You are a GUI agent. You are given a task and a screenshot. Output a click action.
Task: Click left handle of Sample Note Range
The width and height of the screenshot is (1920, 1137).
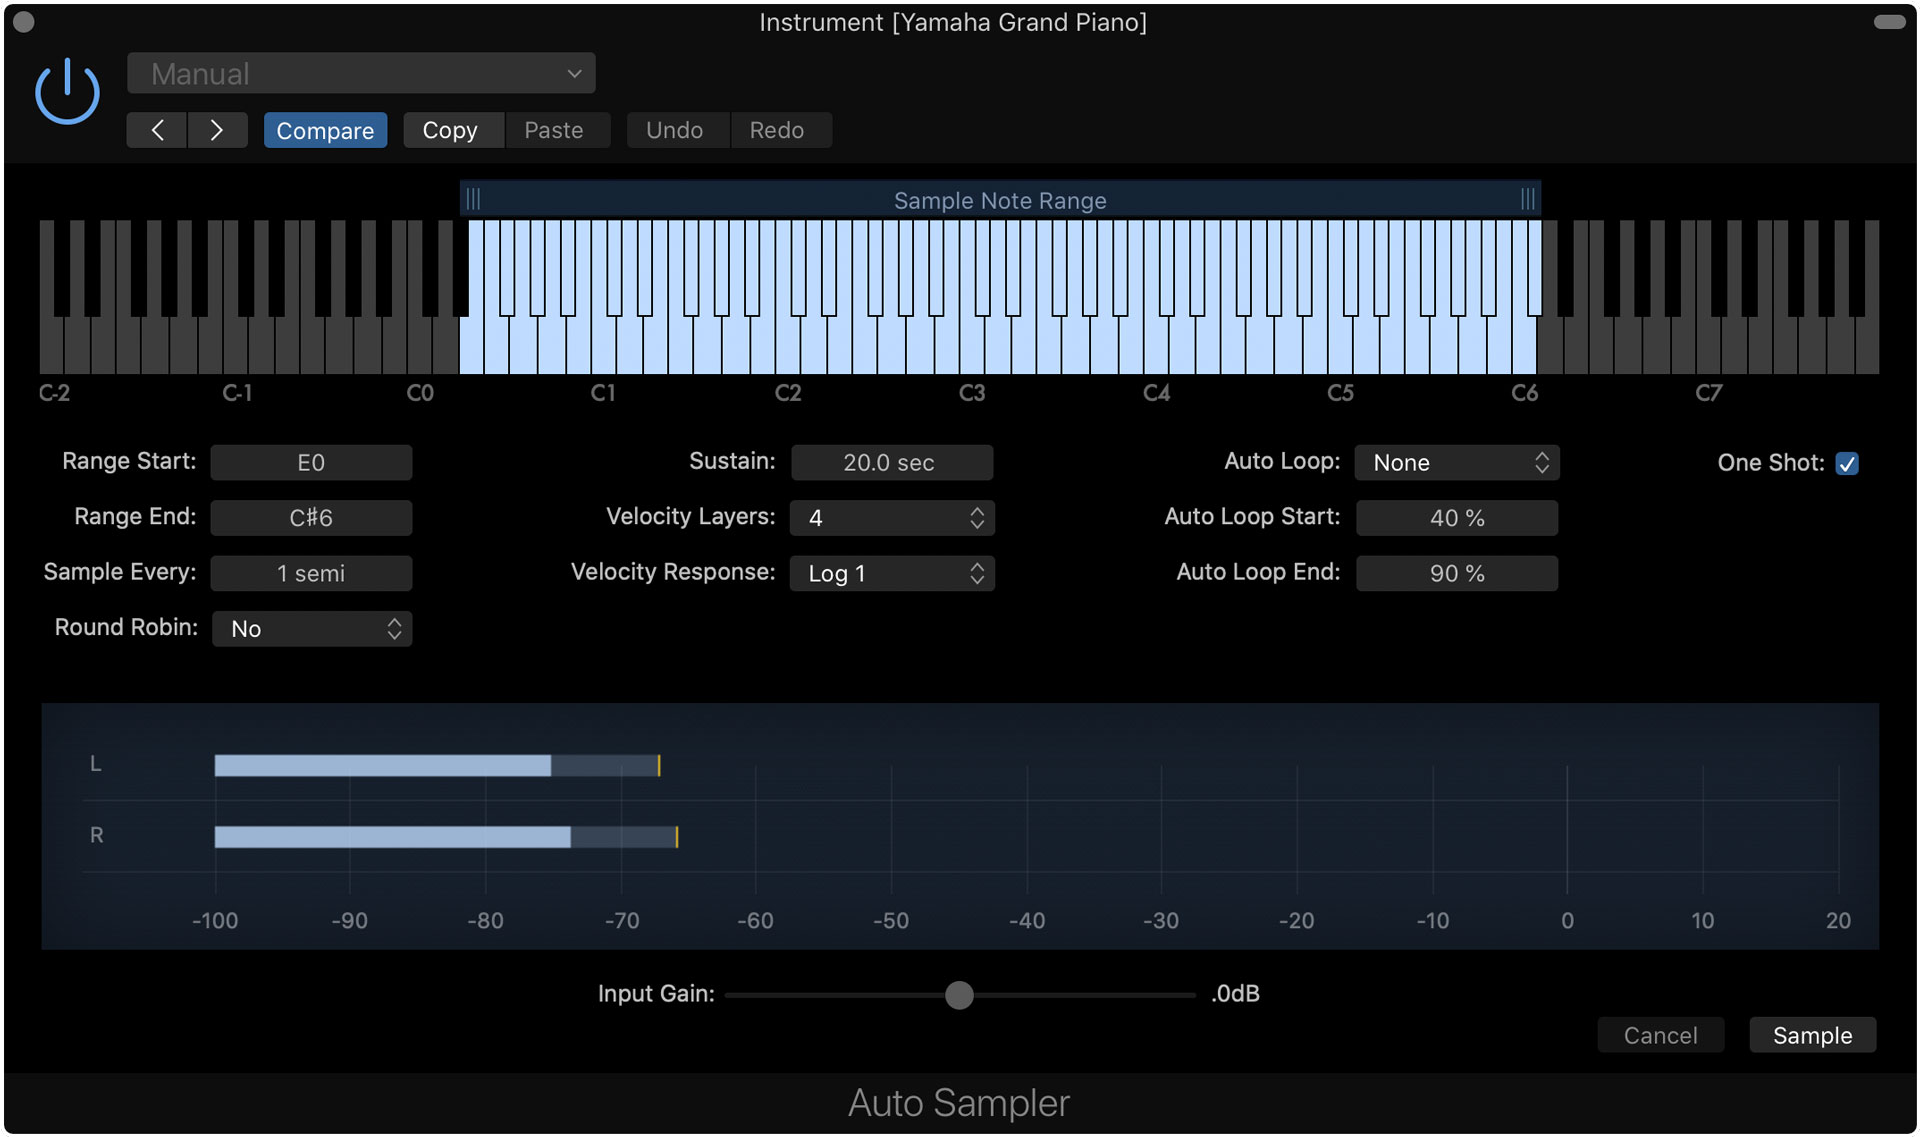pyautogui.click(x=473, y=199)
